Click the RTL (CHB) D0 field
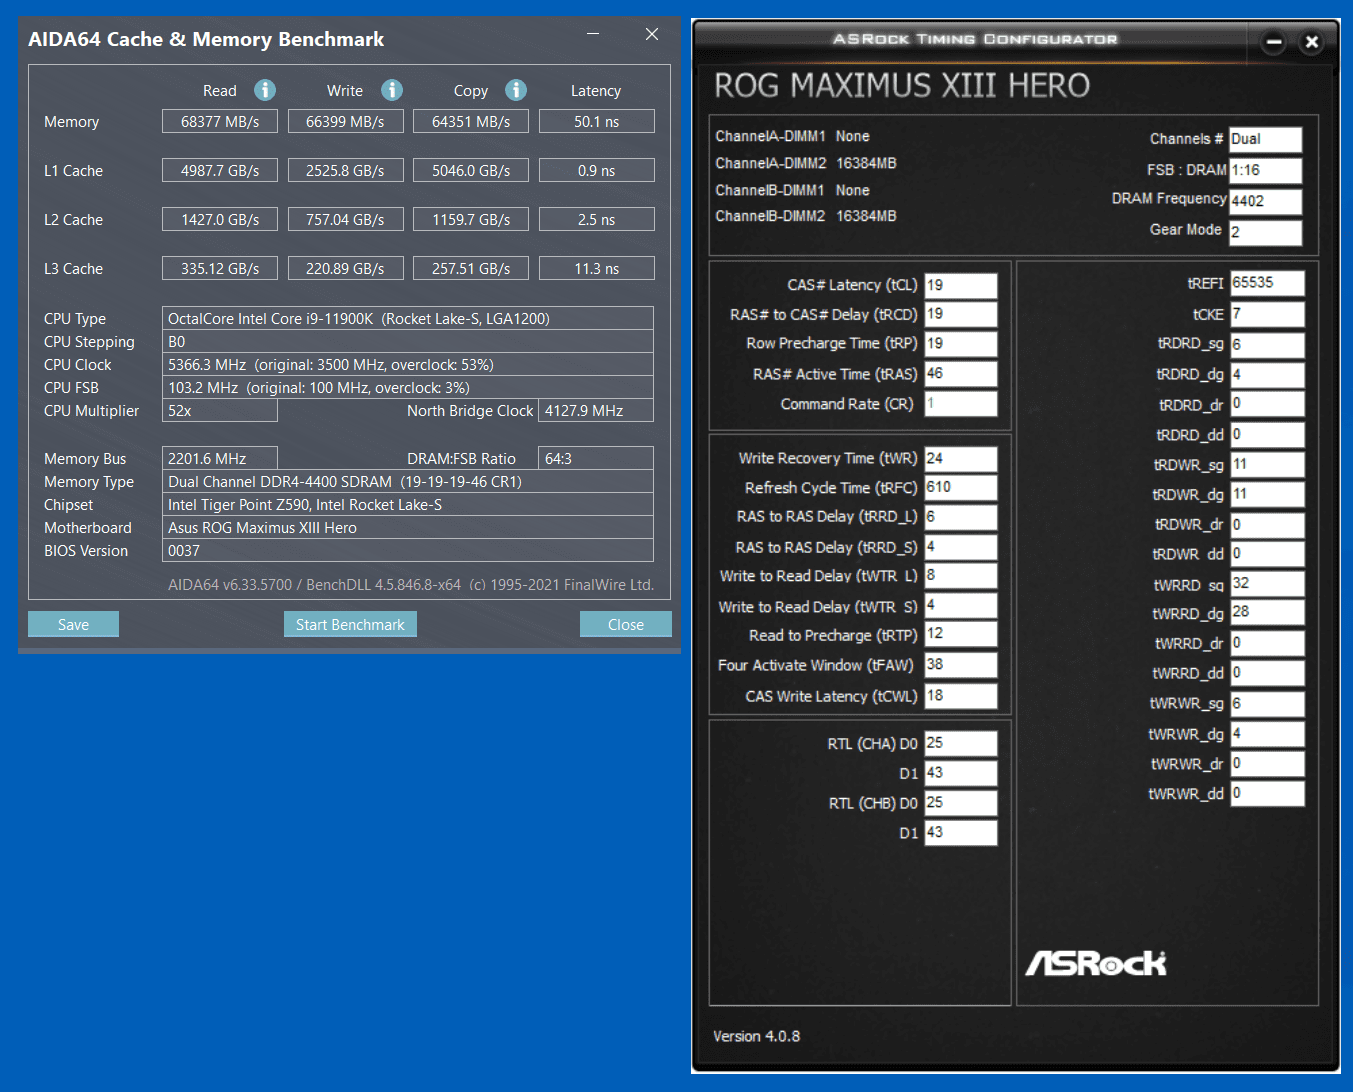The image size is (1353, 1092). point(961,802)
